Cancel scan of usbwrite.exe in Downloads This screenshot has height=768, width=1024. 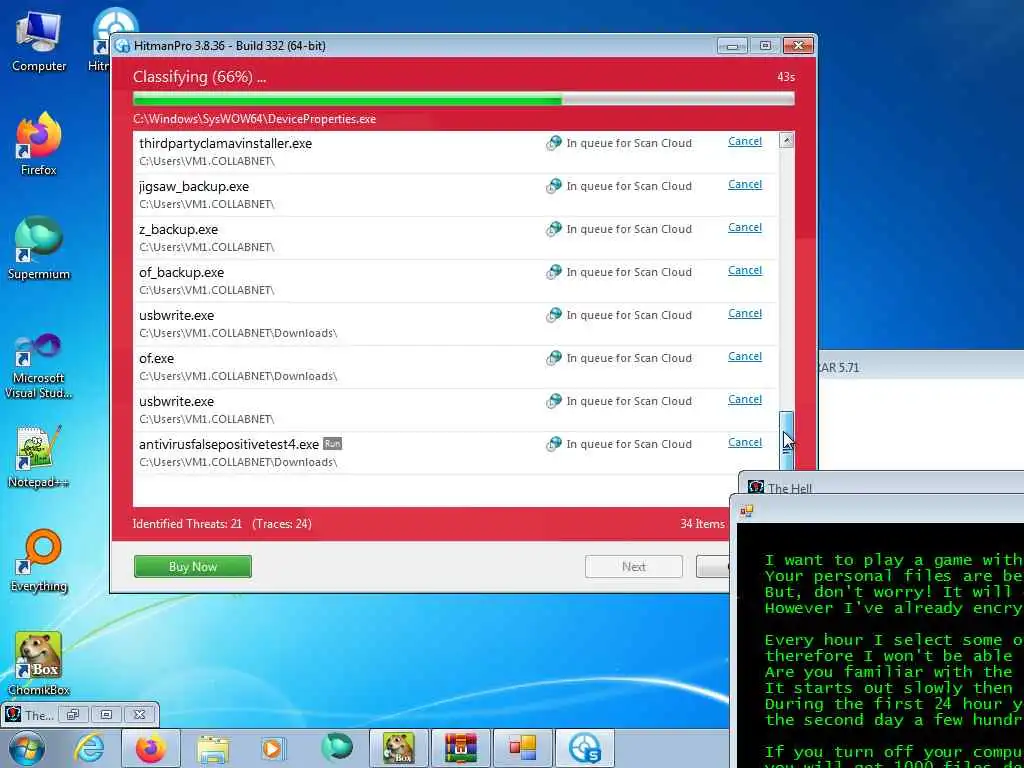tap(744, 313)
